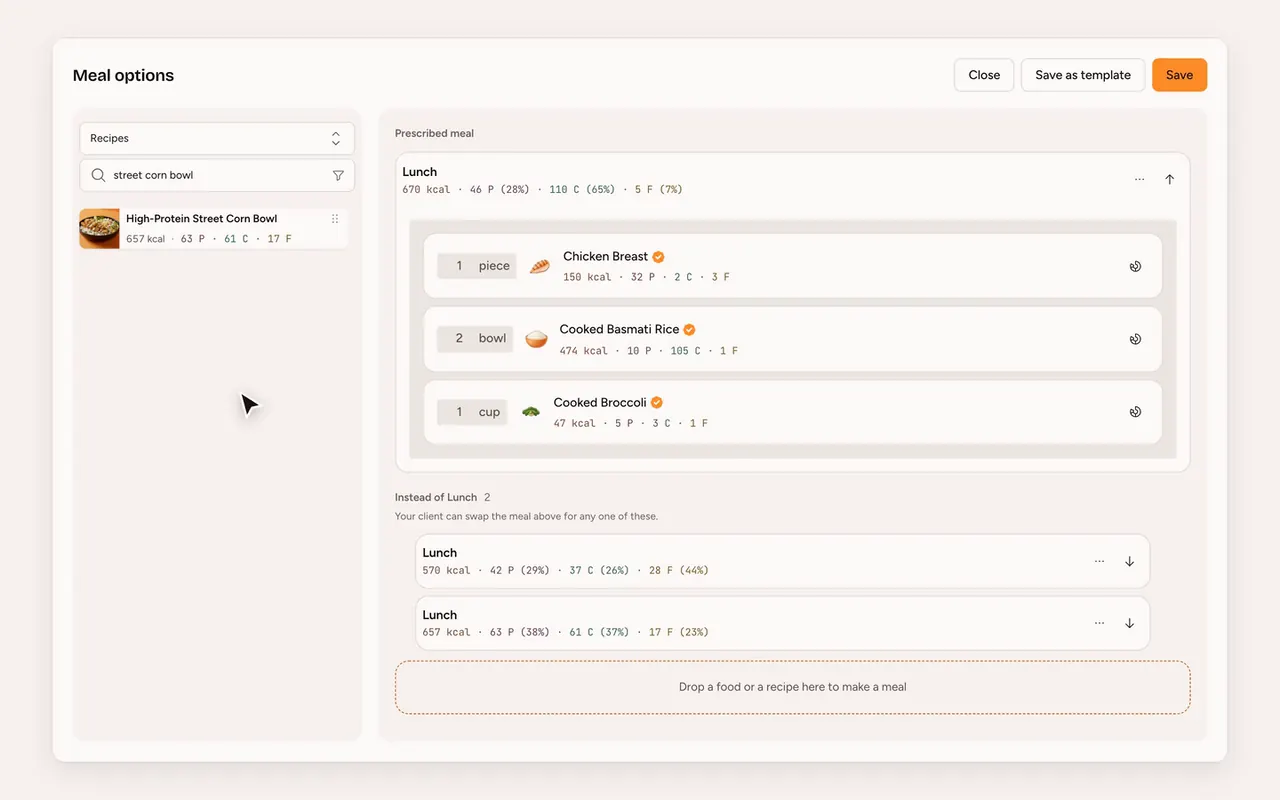Open the ellipsis menu for the 657 kcal Lunch
The image size is (1280, 800).
[1099, 623]
